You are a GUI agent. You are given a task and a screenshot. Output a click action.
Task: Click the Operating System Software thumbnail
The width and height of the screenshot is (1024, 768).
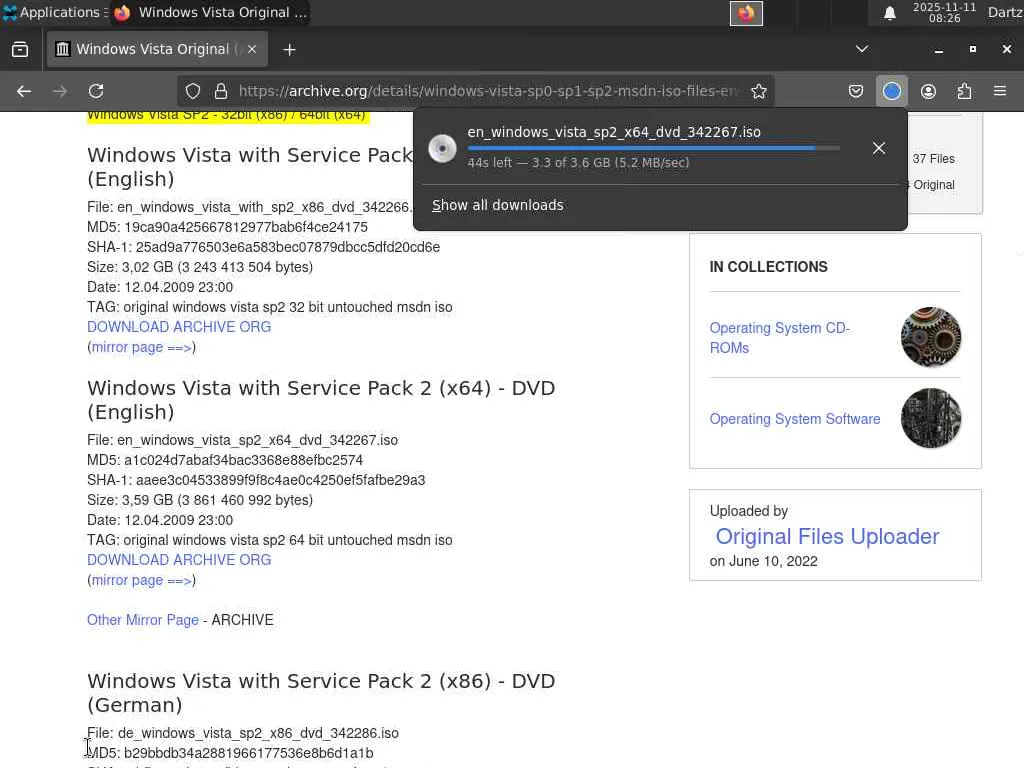pos(930,418)
